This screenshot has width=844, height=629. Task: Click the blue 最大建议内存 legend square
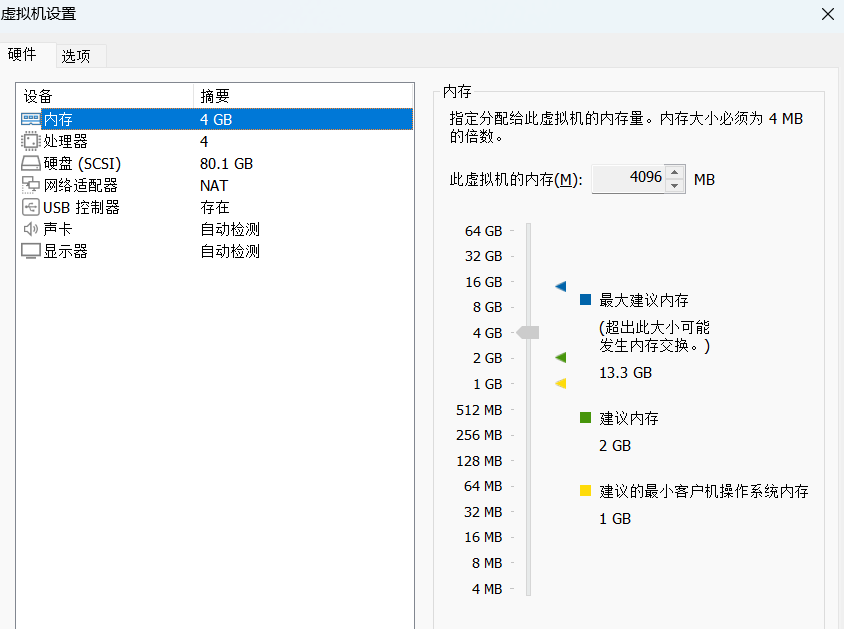pos(586,300)
